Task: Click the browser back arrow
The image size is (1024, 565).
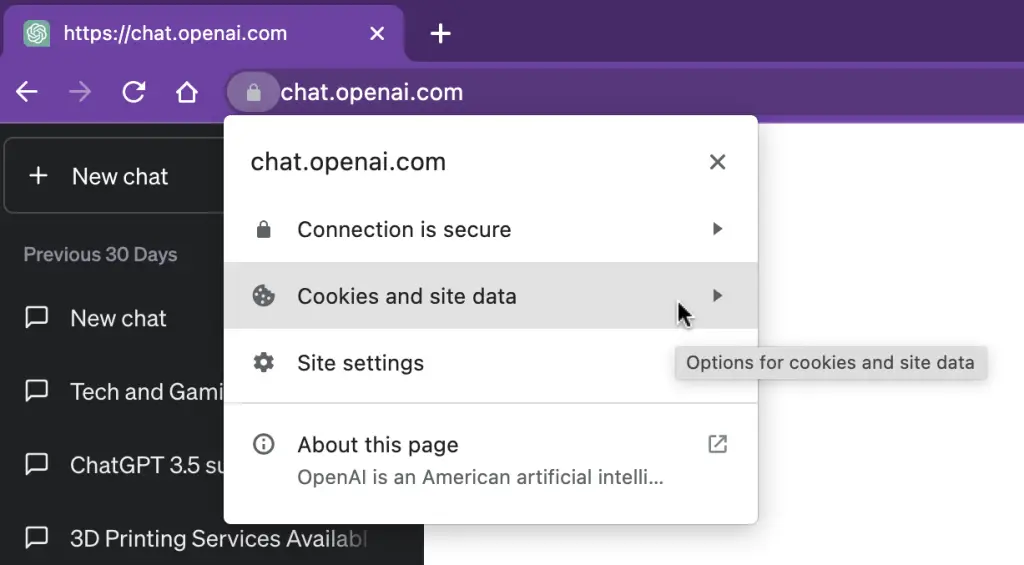Action: 27,92
